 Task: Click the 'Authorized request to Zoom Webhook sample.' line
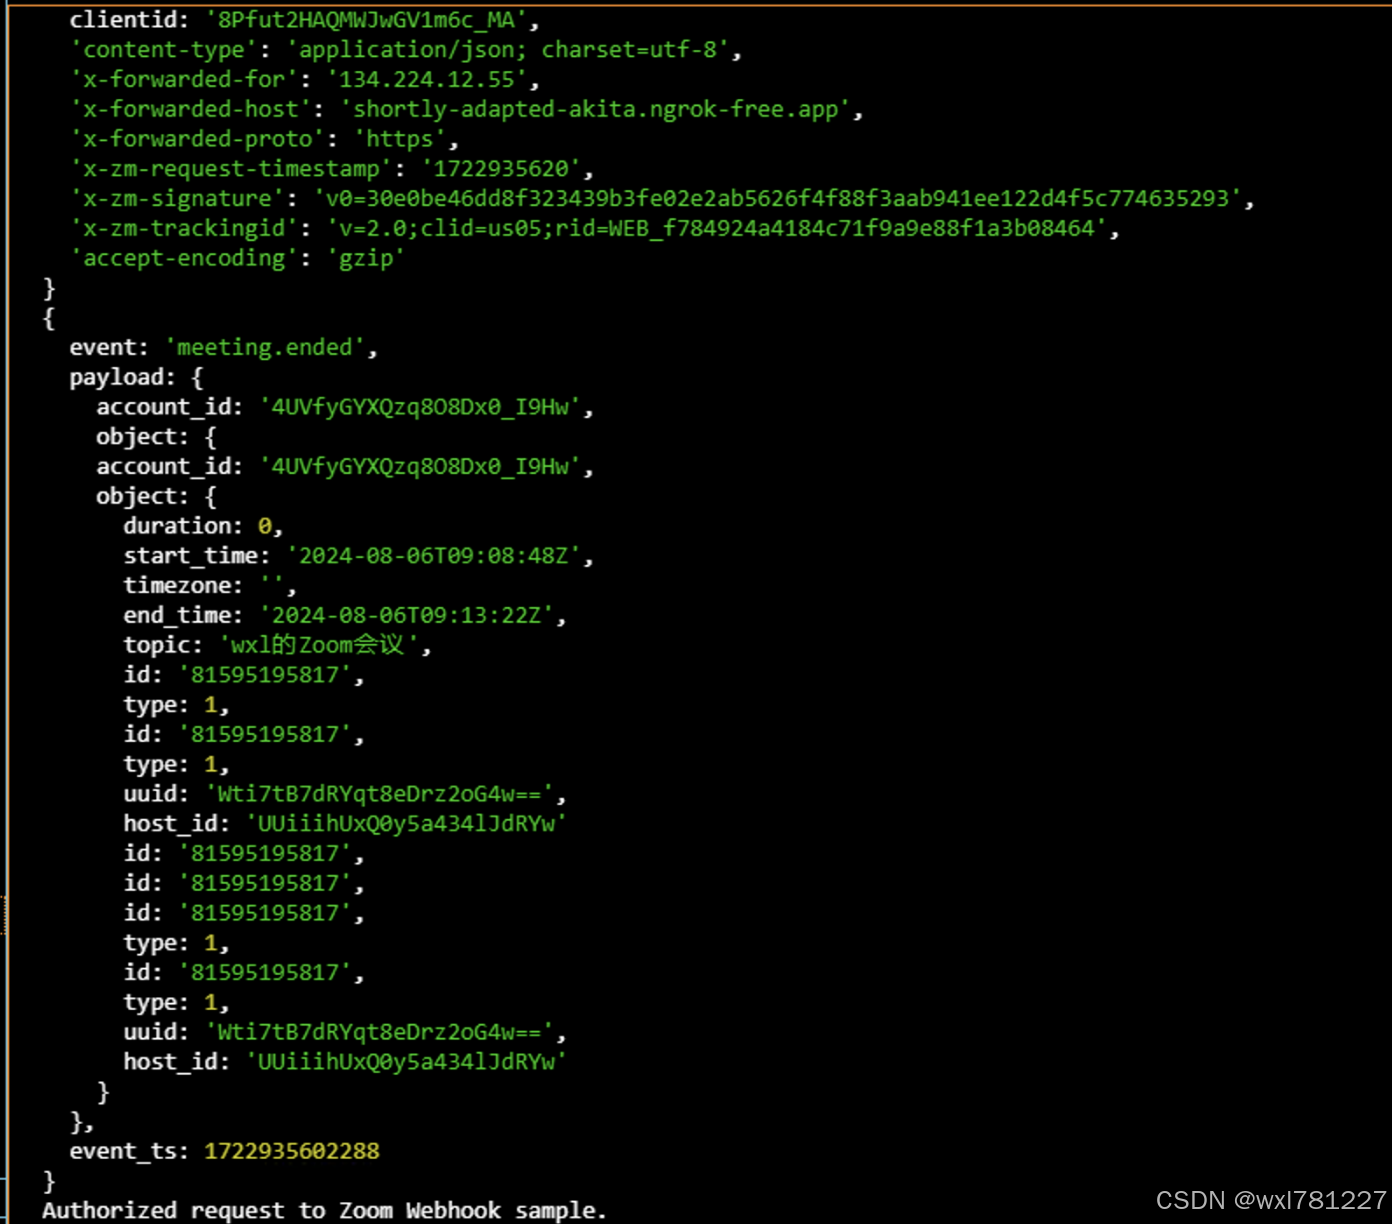point(324,1210)
